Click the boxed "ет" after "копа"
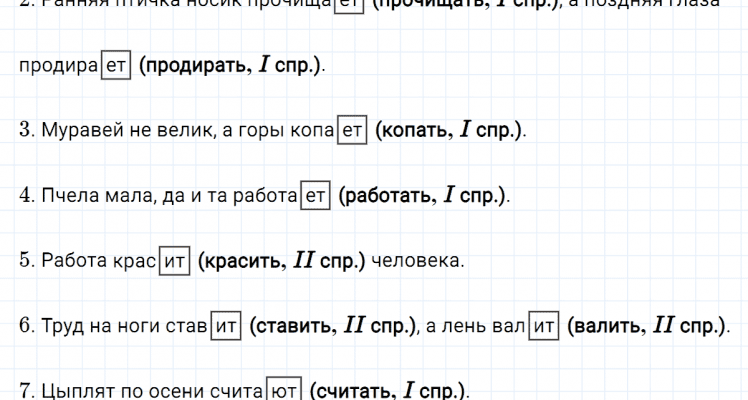Image resolution: width=748 pixels, height=400 pixels. coord(353,131)
